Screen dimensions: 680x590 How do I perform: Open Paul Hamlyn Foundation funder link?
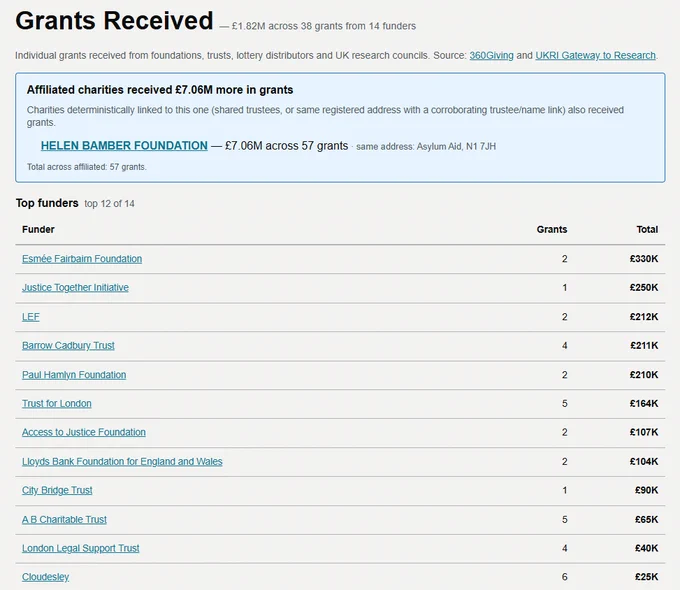point(74,375)
